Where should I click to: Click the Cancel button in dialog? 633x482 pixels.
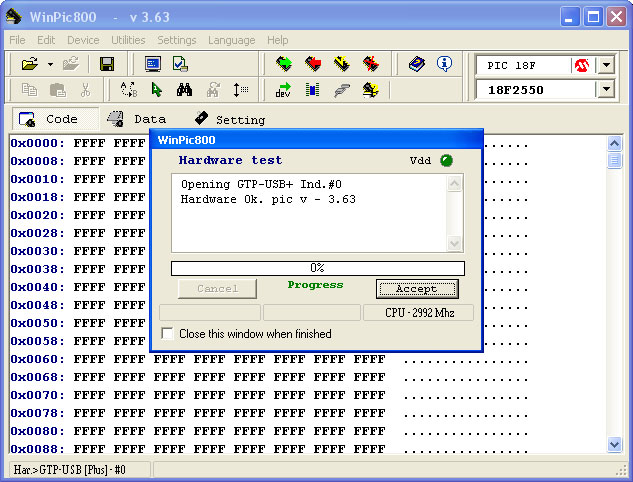click(x=217, y=289)
